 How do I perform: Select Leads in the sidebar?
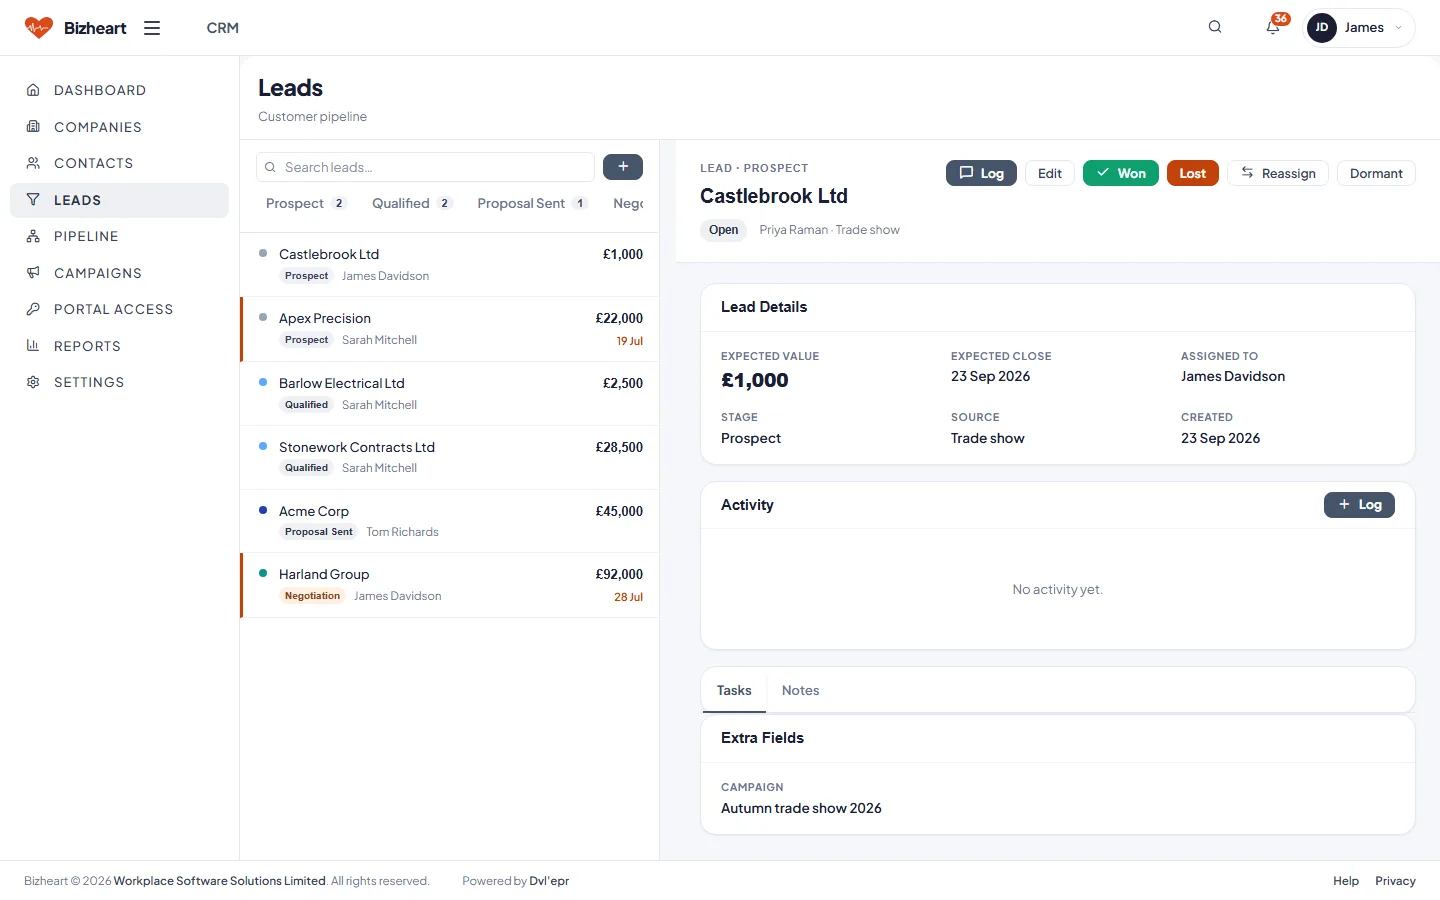120,200
